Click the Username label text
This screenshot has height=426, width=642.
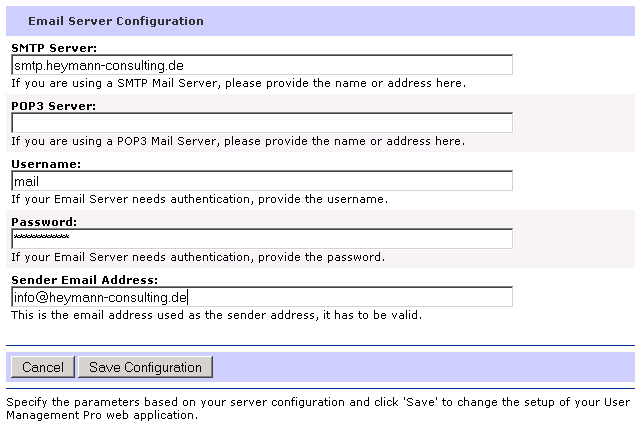pyautogui.click(x=46, y=164)
